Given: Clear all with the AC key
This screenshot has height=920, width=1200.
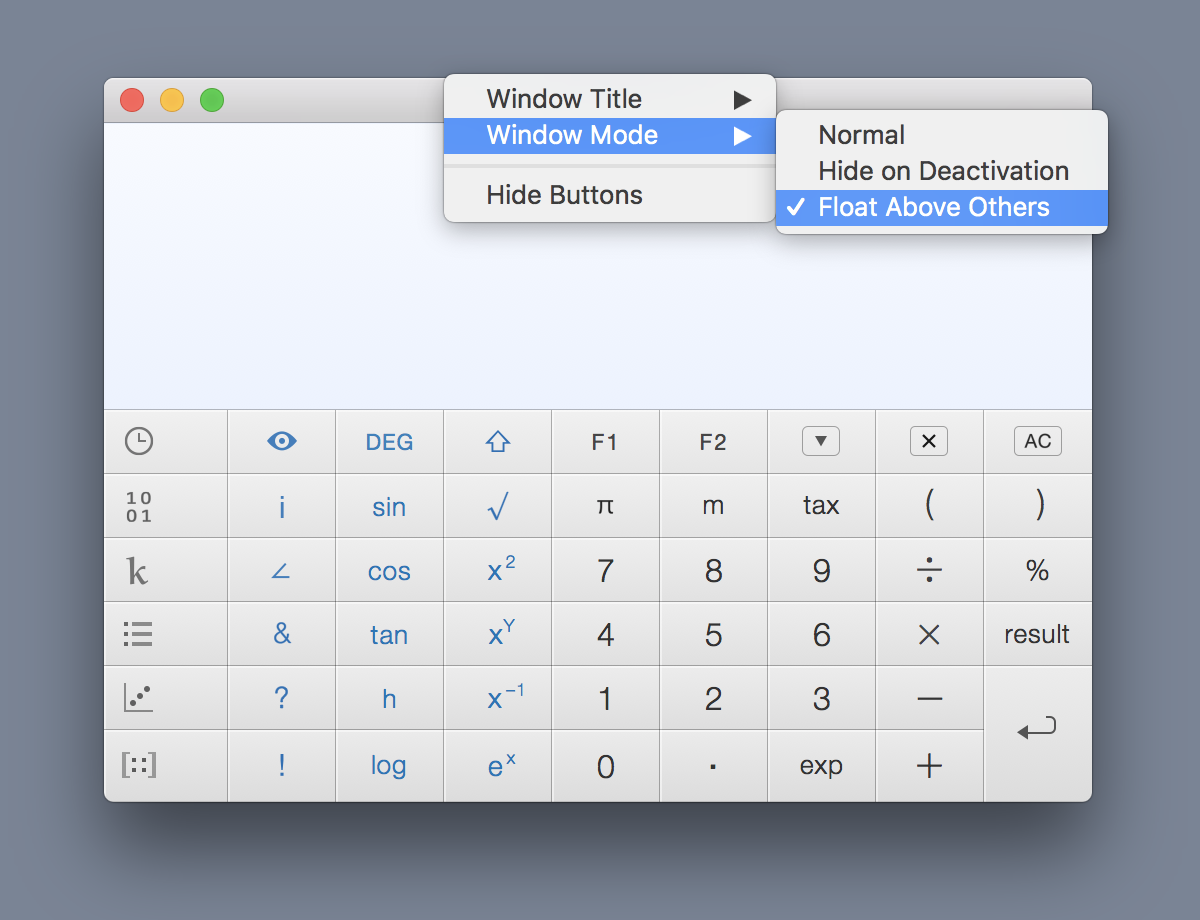Looking at the screenshot, I should [x=1038, y=441].
